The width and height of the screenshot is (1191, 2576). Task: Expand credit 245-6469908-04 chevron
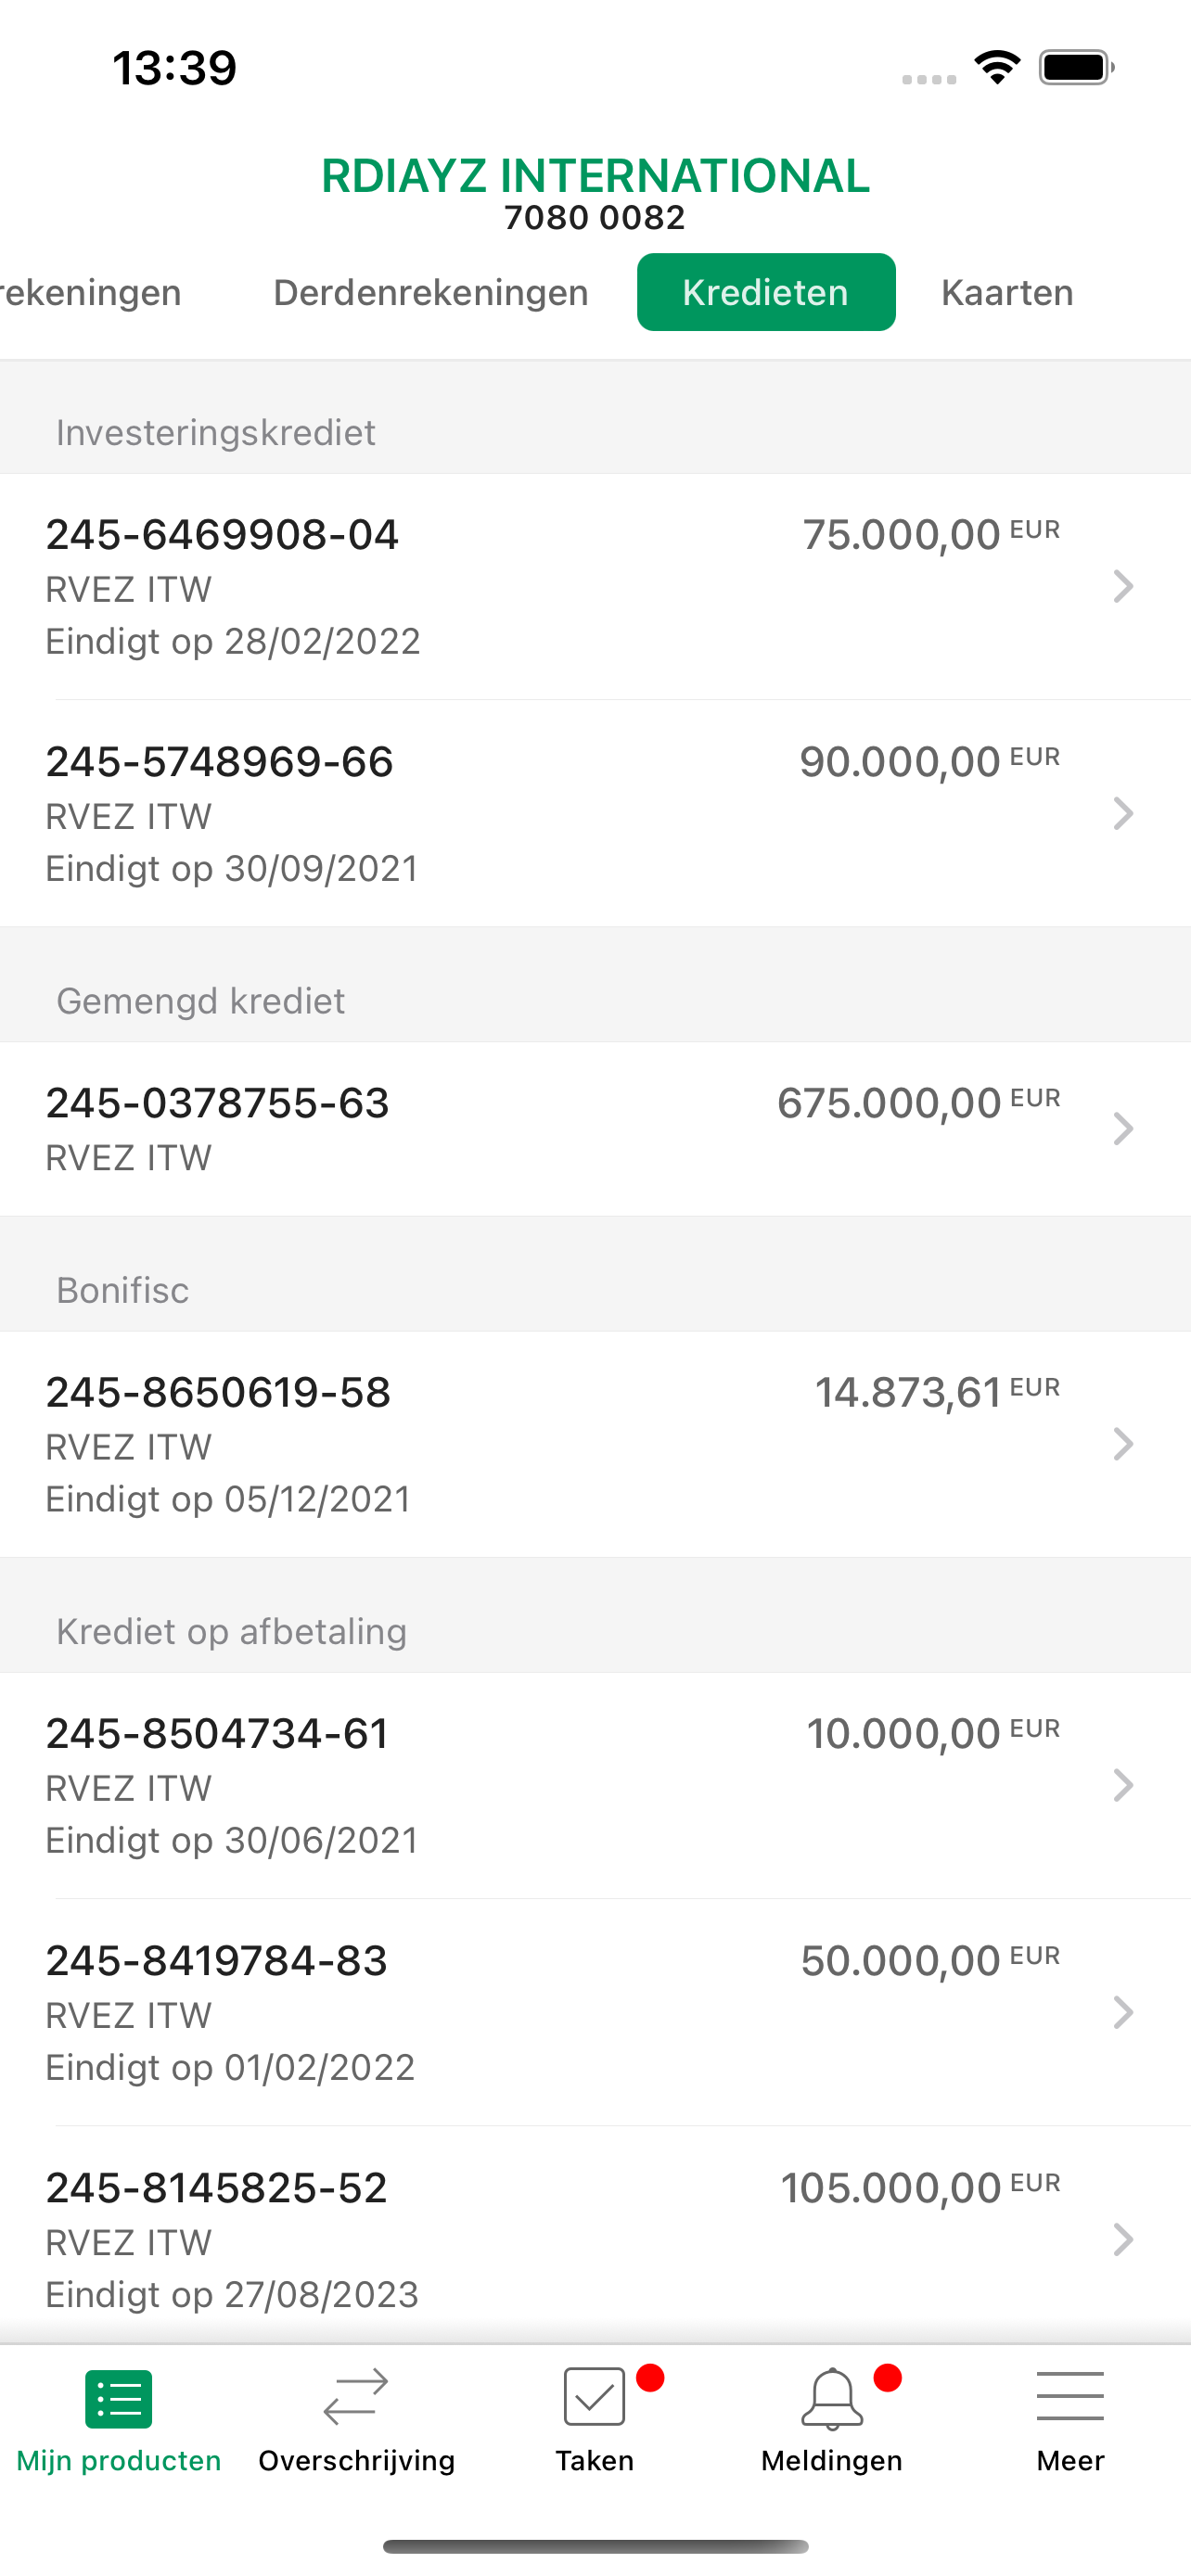point(1123,586)
